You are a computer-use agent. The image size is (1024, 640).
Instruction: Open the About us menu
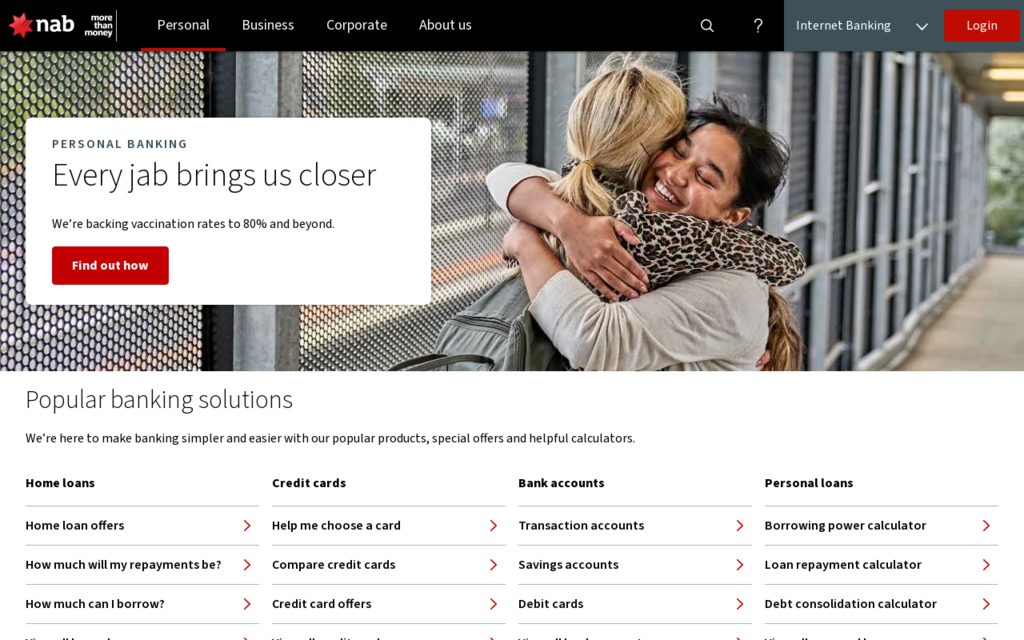click(445, 25)
